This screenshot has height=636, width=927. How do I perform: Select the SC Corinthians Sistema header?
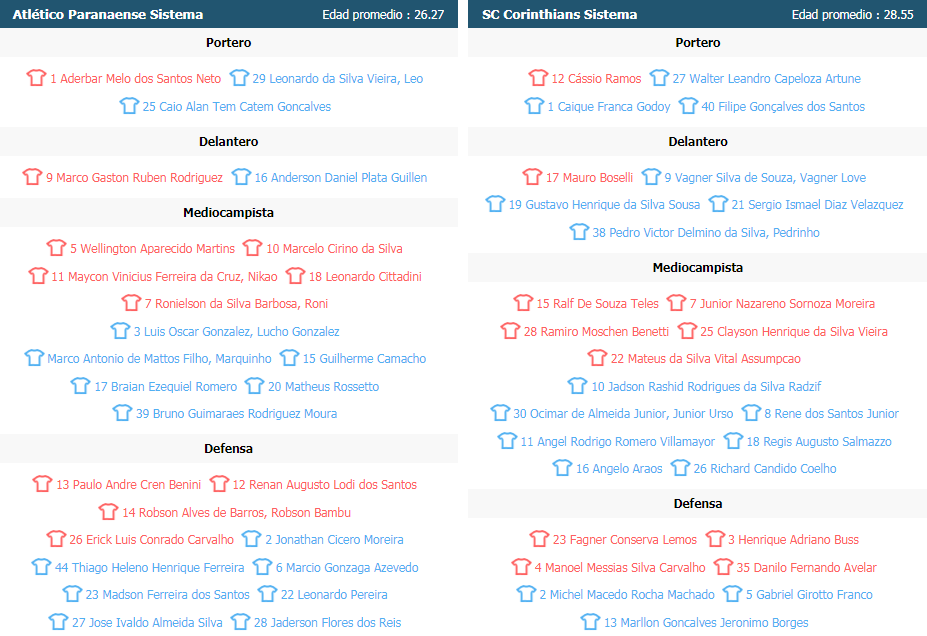click(x=559, y=14)
